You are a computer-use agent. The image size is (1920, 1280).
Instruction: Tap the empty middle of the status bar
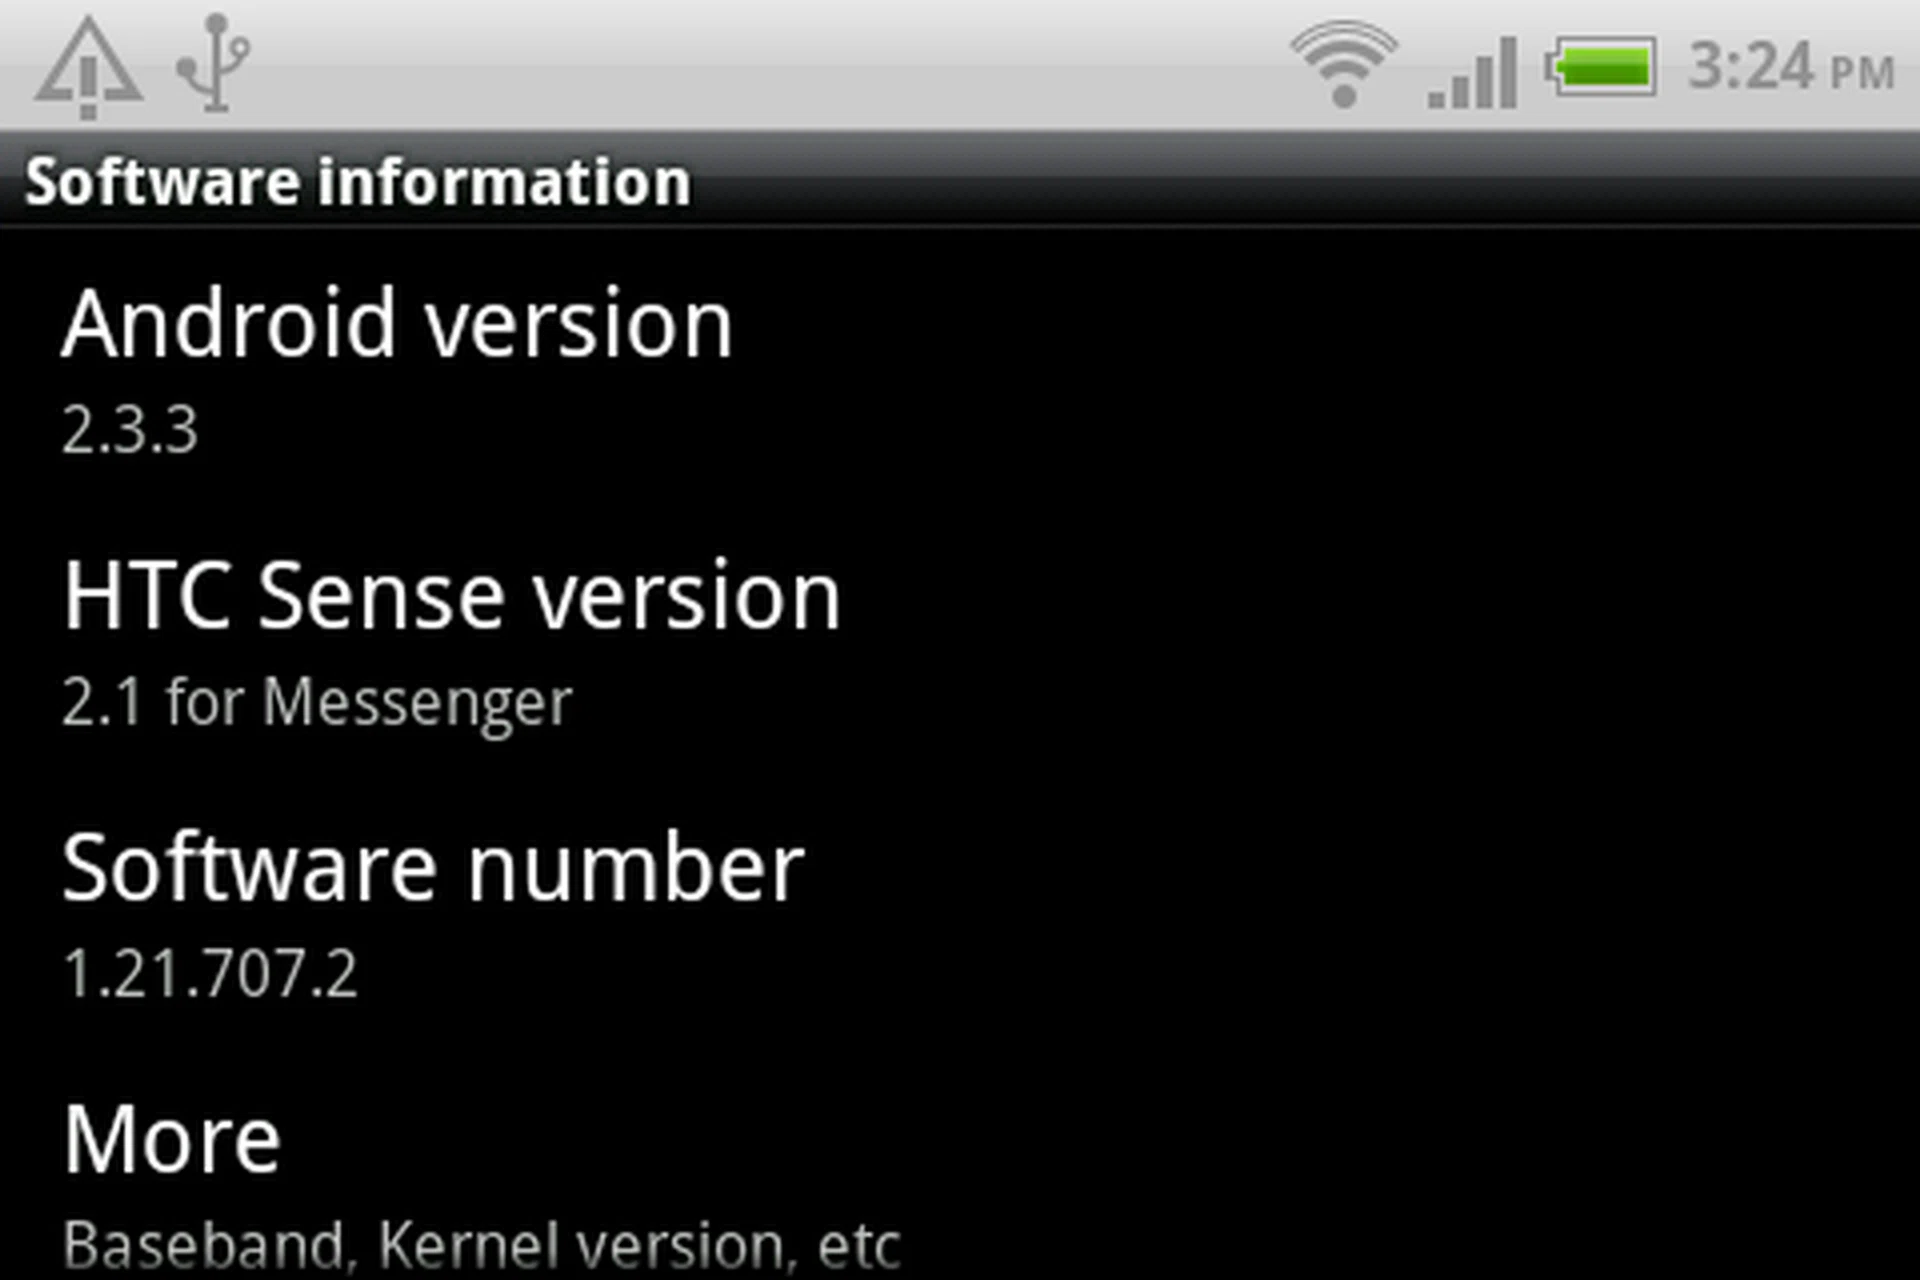pyautogui.click(x=770, y=65)
